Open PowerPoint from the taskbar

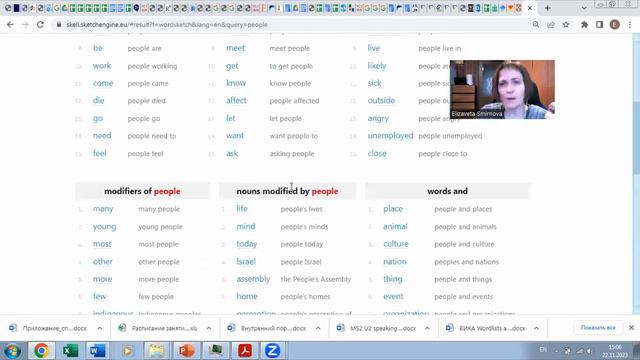[x=186, y=351]
